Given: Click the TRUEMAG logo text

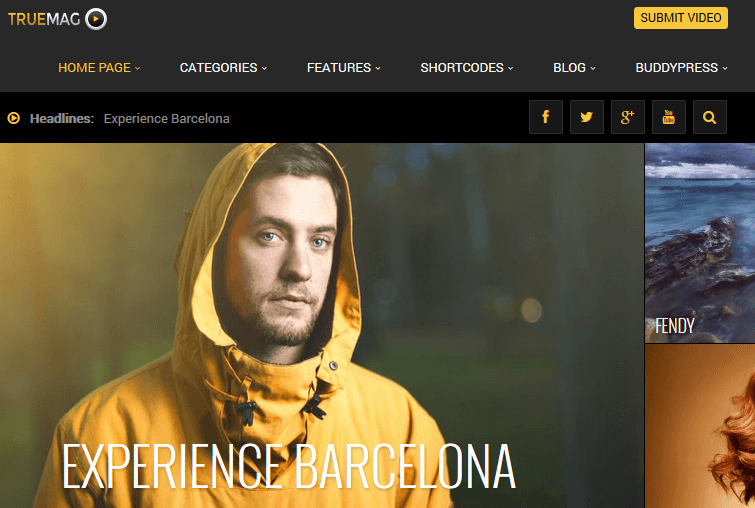Looking at the screenshot, I should [44, 19].
